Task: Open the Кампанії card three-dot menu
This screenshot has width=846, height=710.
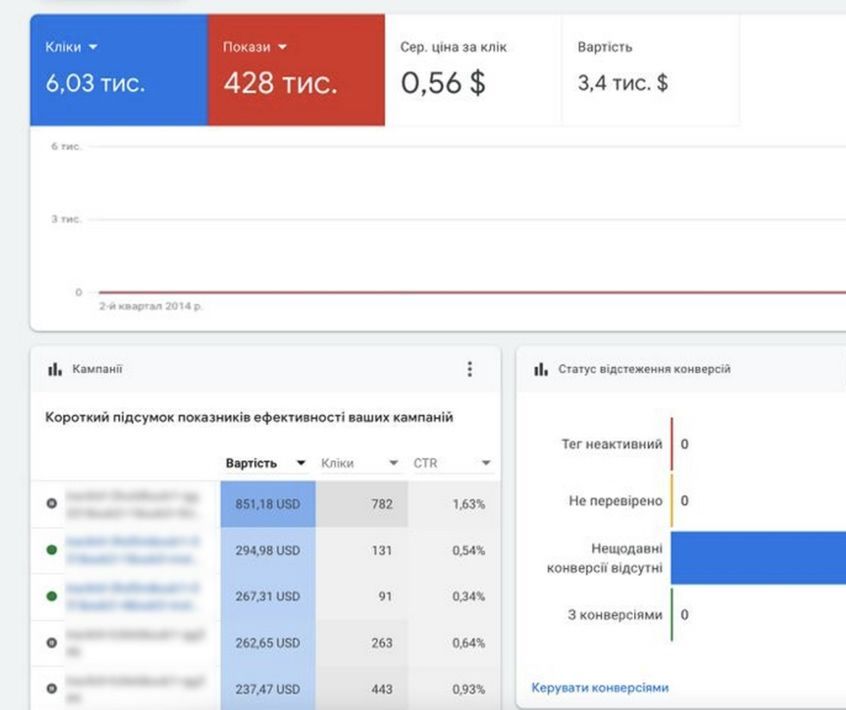Action: [x=470, y=369]
